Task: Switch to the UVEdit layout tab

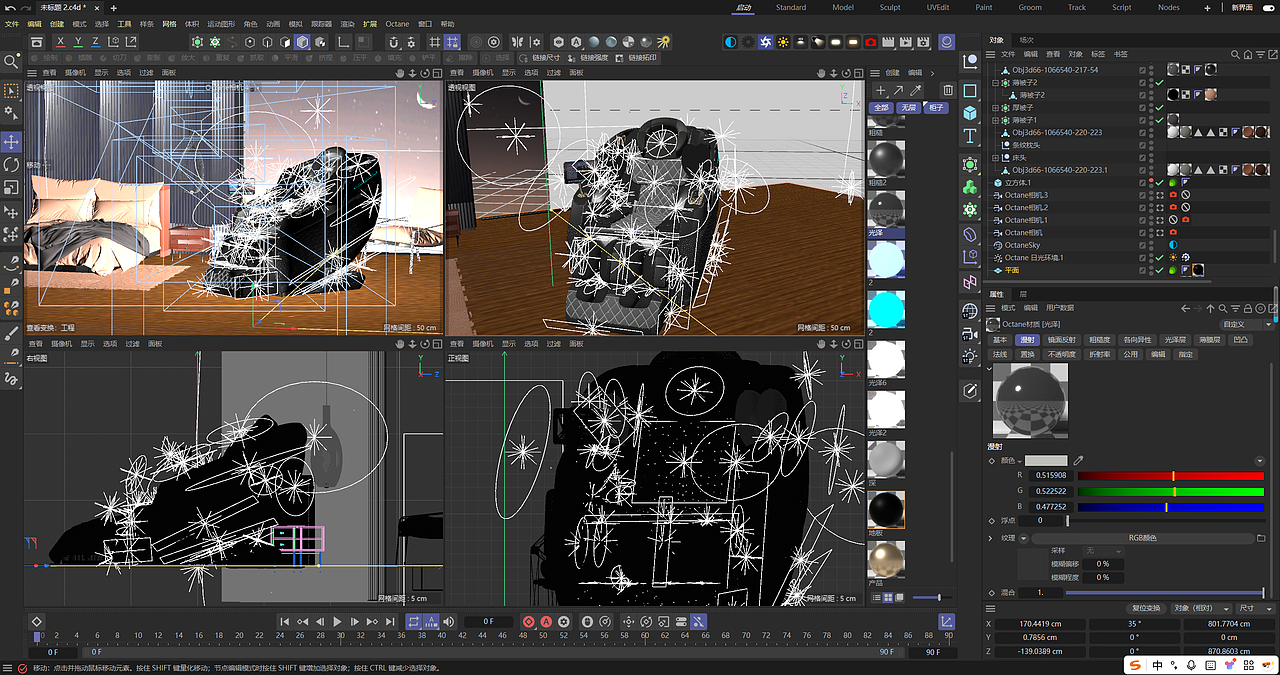Action: [938, 7]
